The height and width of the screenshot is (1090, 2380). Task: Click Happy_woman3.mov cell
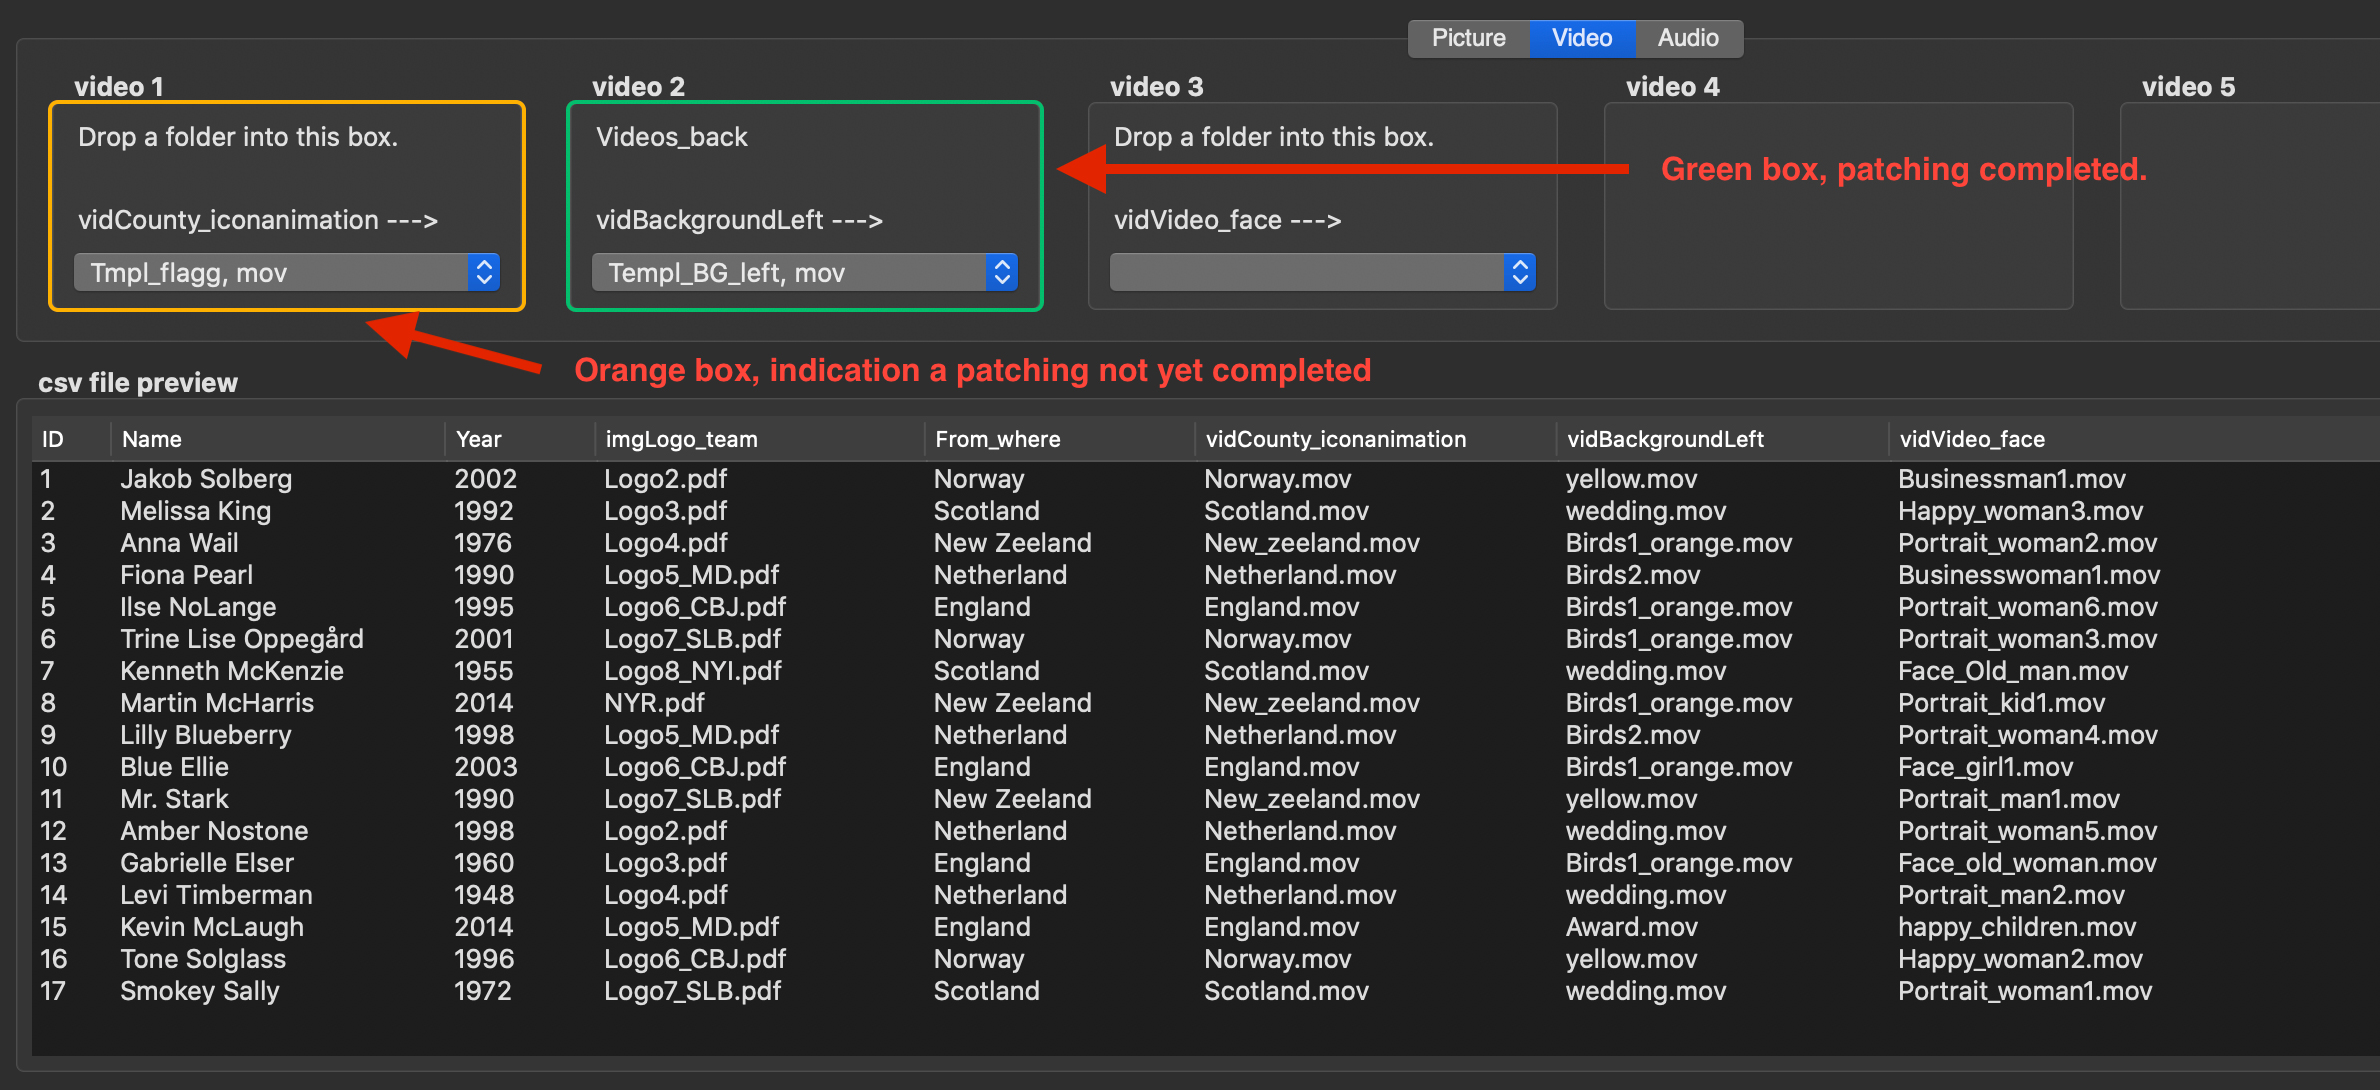[x=2021, y=511]
